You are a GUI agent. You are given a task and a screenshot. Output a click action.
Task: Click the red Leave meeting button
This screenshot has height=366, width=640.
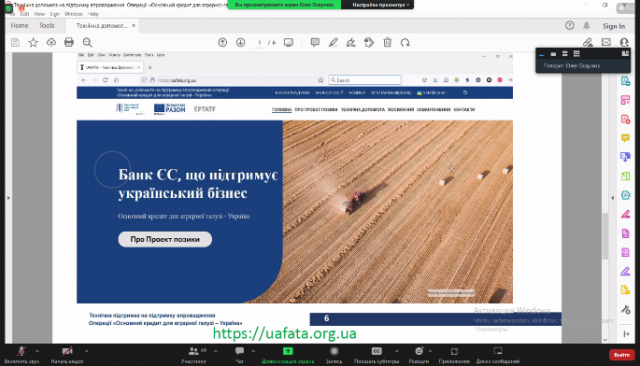(x=622, y=355)
